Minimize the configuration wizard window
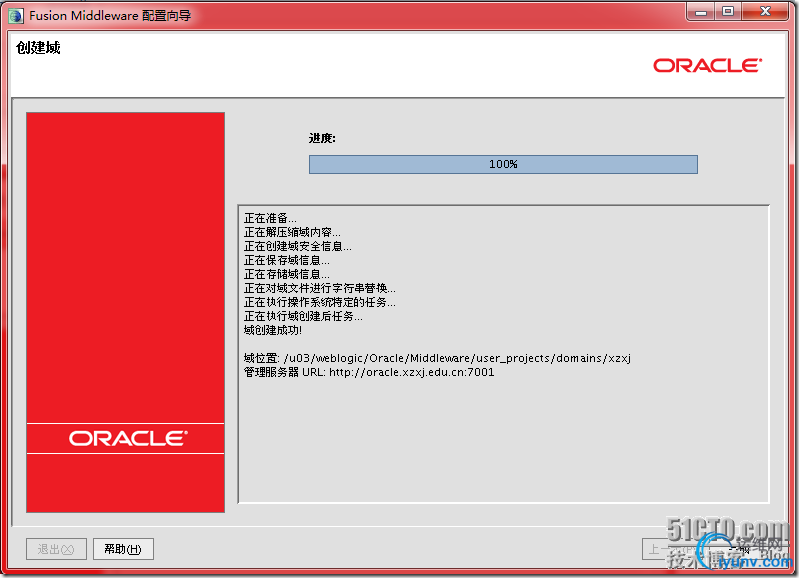 click(x=701, y=12)
